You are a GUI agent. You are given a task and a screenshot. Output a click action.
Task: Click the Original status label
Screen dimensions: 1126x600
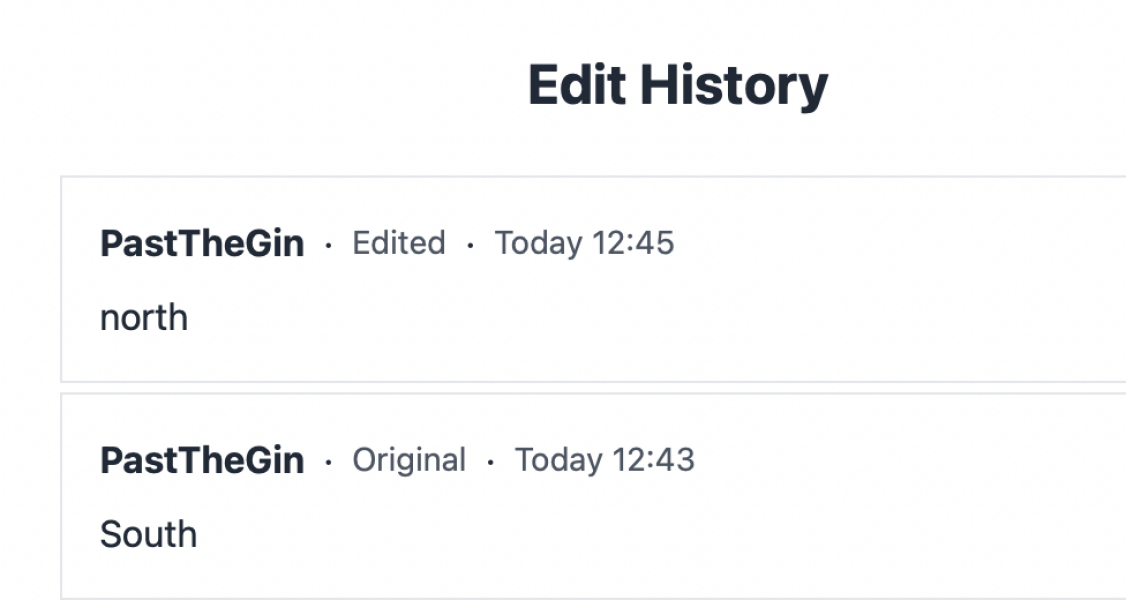pyautogui.click(x=408, y=460)
